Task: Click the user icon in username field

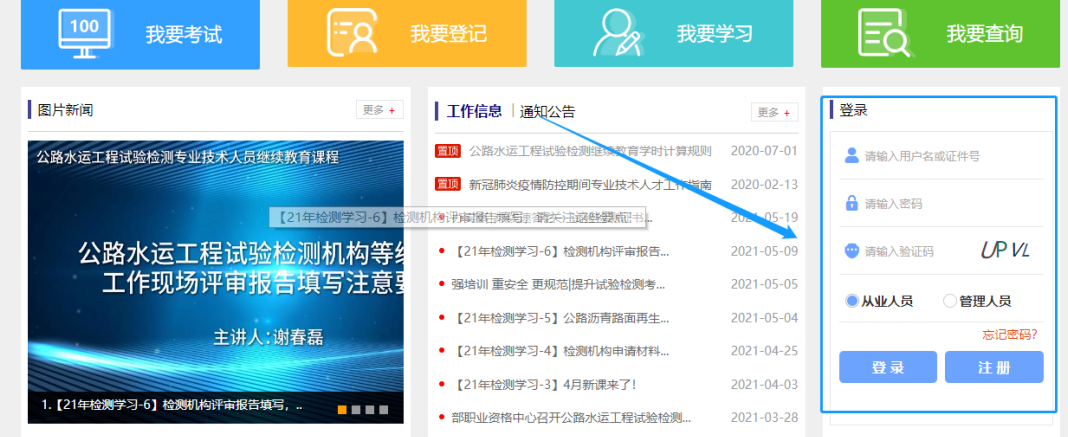Action: click(x=852, y=156)
